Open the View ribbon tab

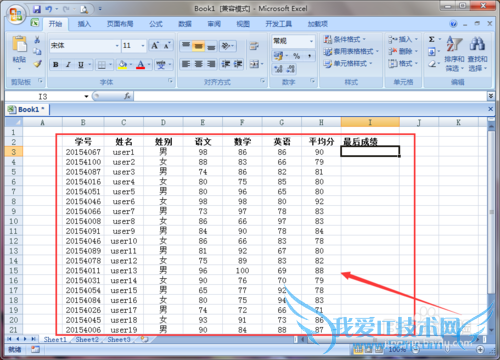(x=243, y=24)
